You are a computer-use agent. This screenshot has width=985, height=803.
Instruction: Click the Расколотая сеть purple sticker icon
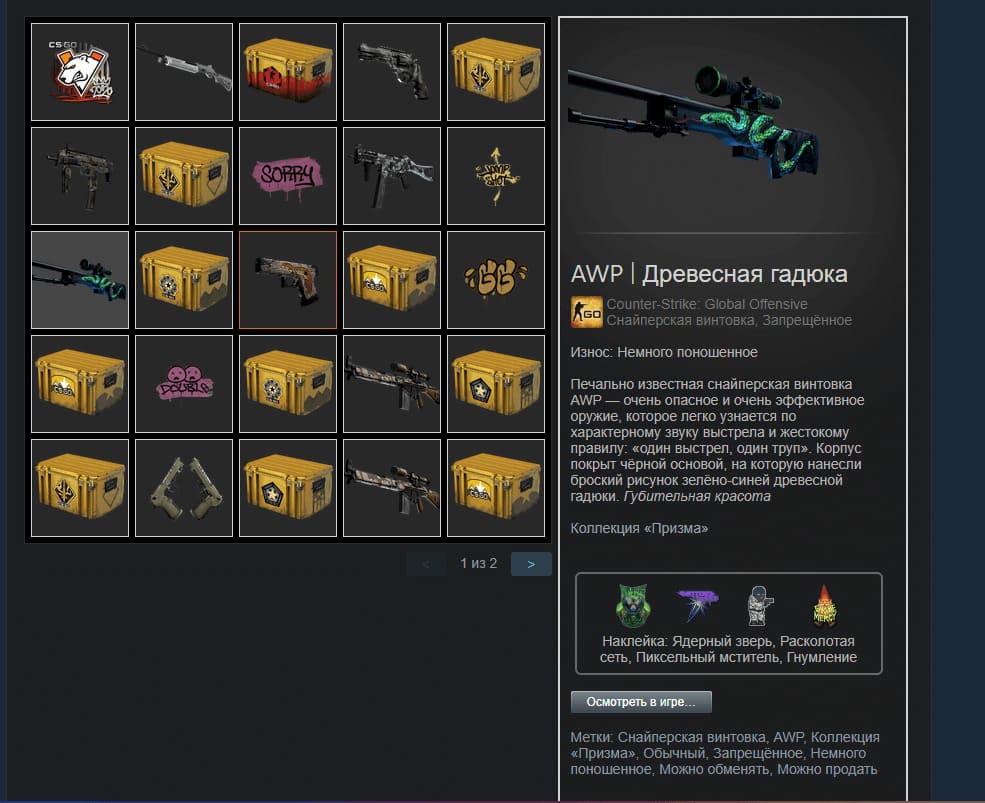click(697, 605)
